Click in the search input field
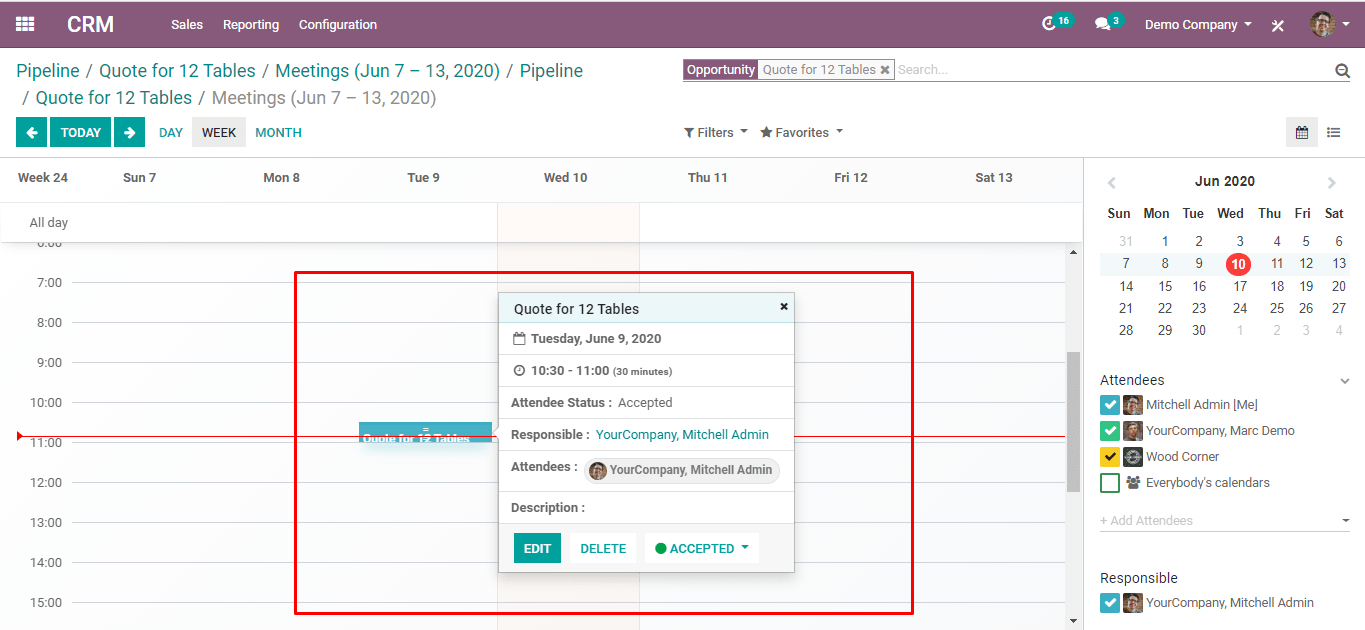The height and width of the screenshot is (630, 1365). click(x=1113, y=70)
